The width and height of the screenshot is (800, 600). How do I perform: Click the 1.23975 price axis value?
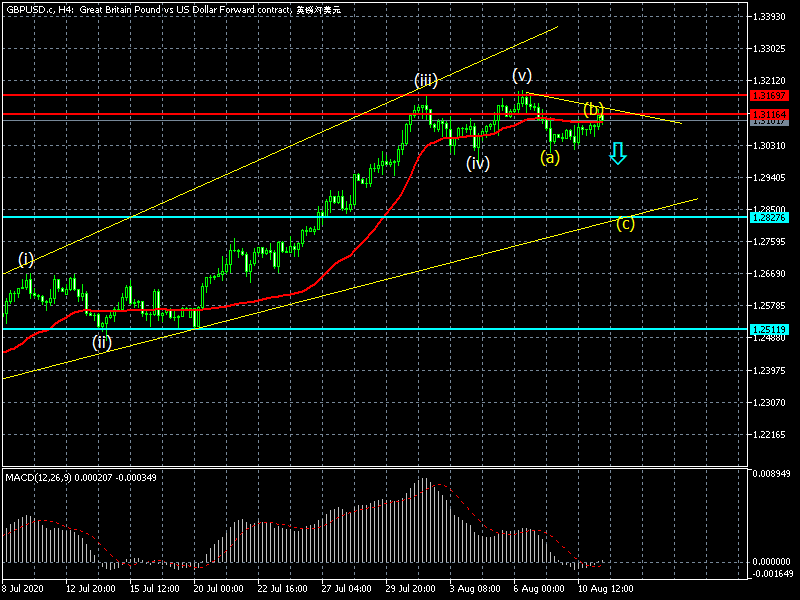tap(769, 371)
